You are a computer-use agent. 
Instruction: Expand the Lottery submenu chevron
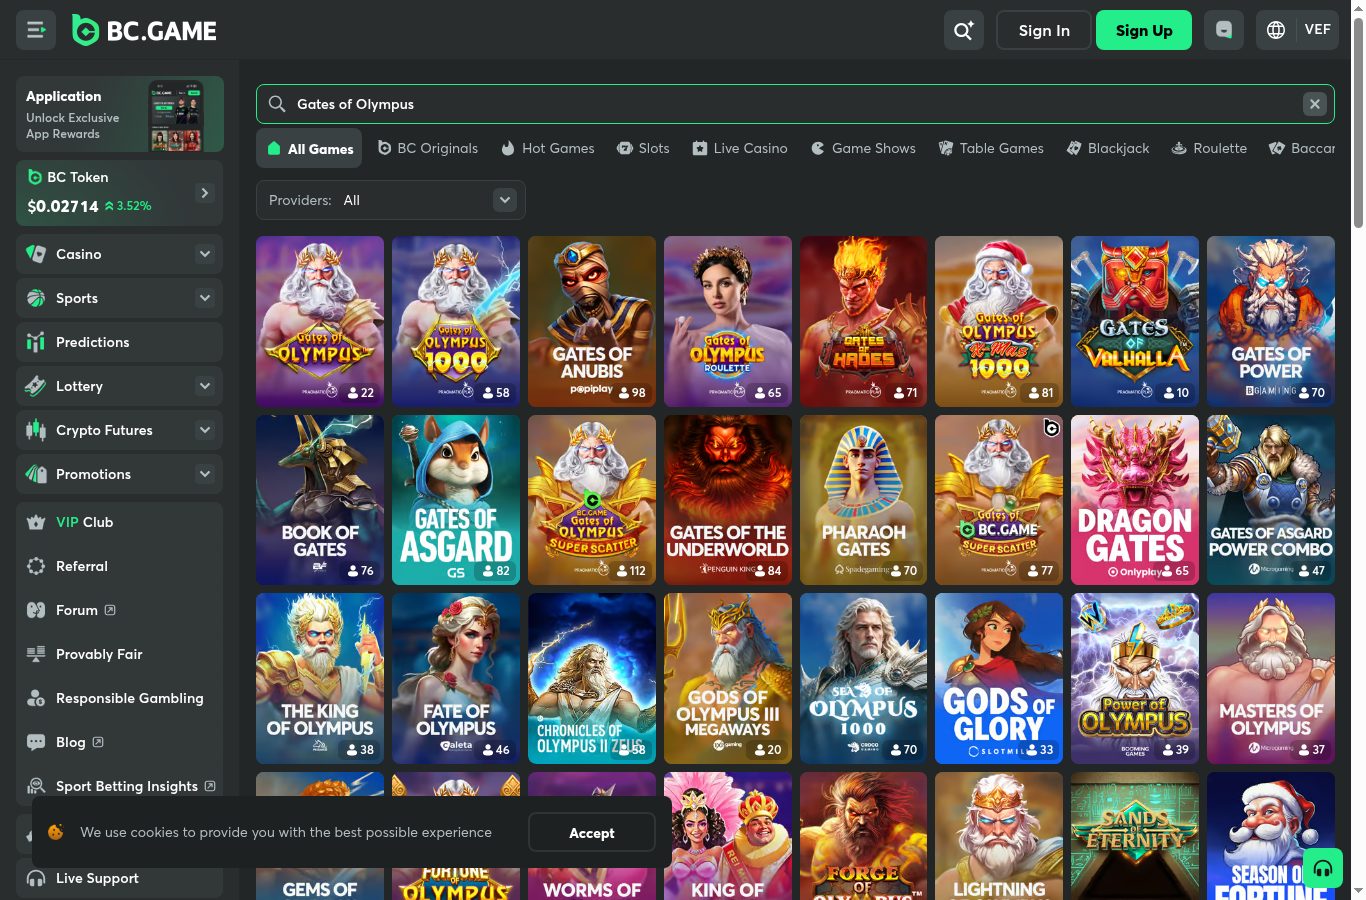pos(205,386)
